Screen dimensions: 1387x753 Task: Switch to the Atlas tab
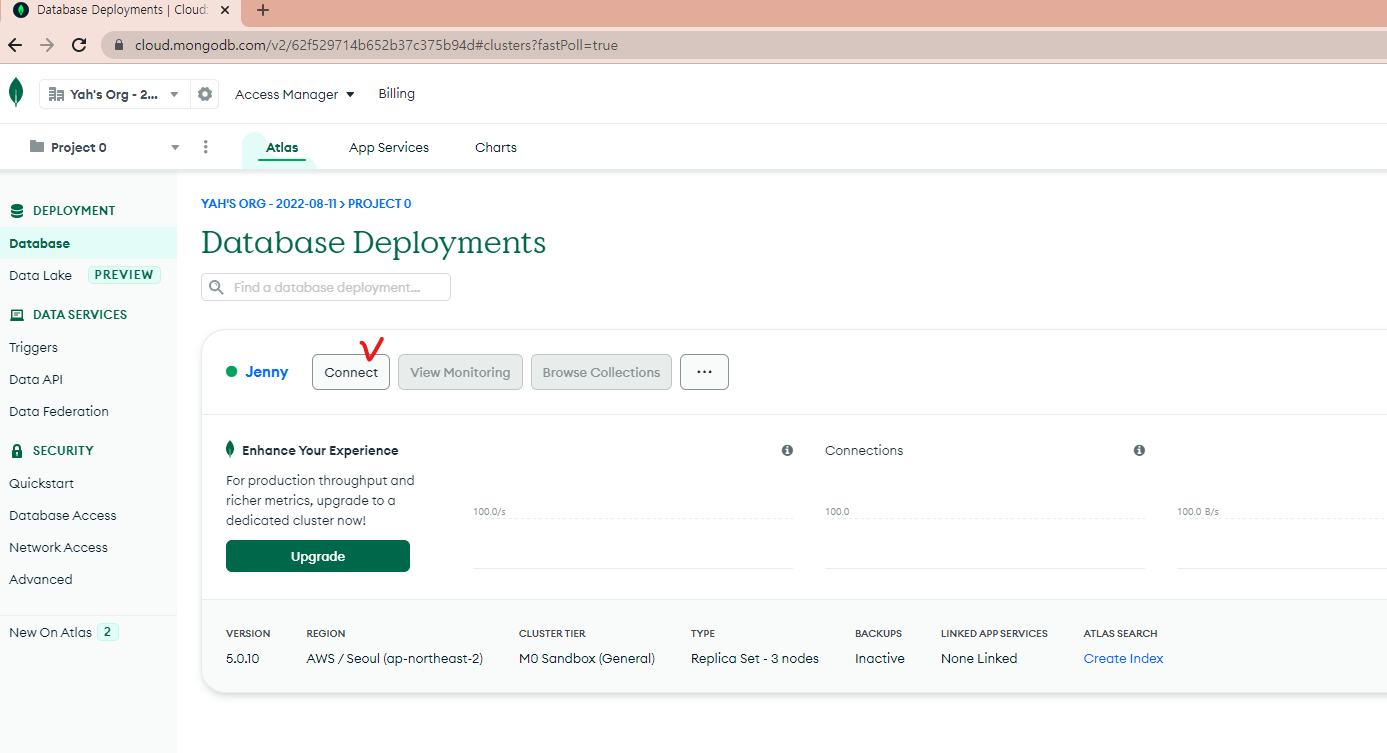tap(282, 147)
